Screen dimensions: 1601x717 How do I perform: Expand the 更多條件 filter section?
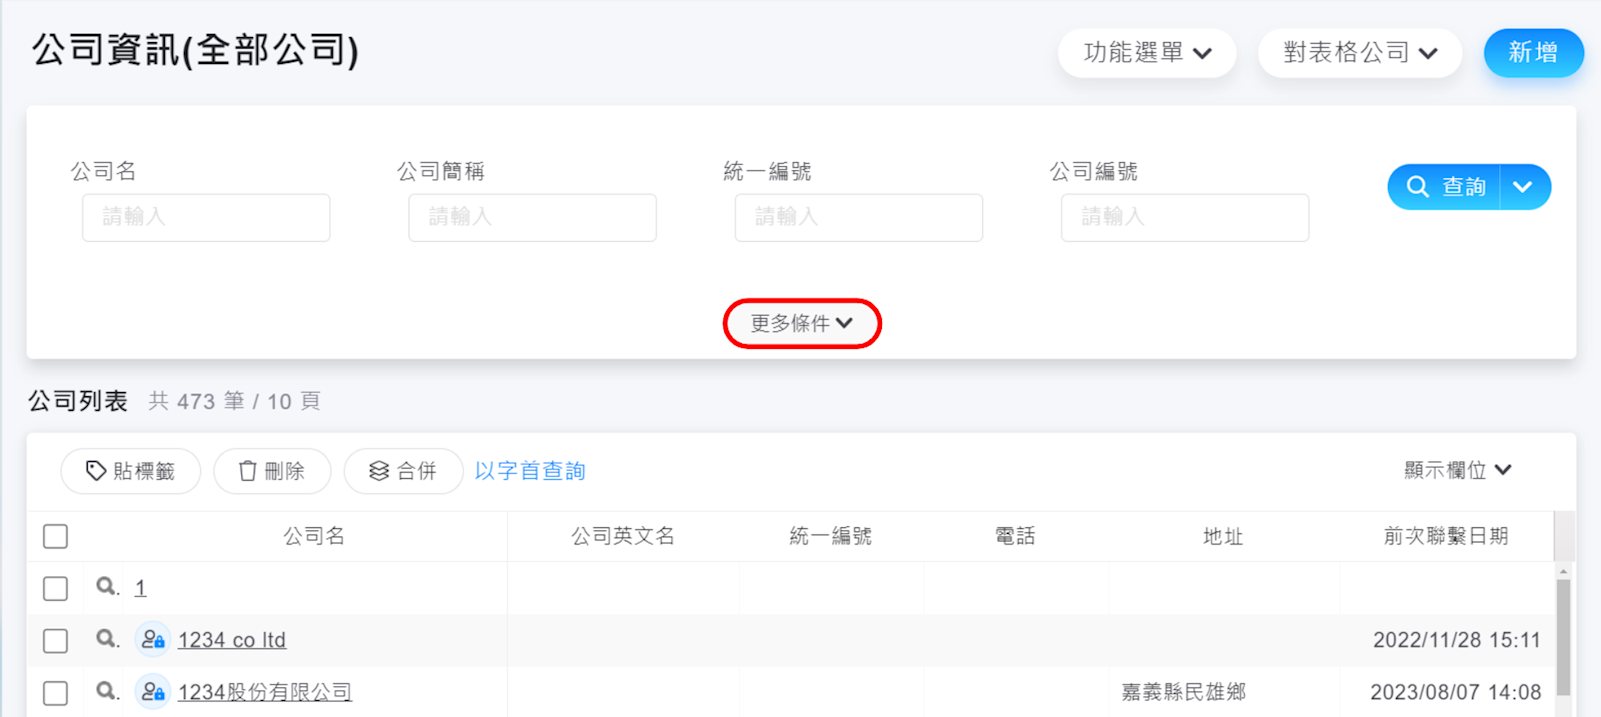[x=802, y=323]
